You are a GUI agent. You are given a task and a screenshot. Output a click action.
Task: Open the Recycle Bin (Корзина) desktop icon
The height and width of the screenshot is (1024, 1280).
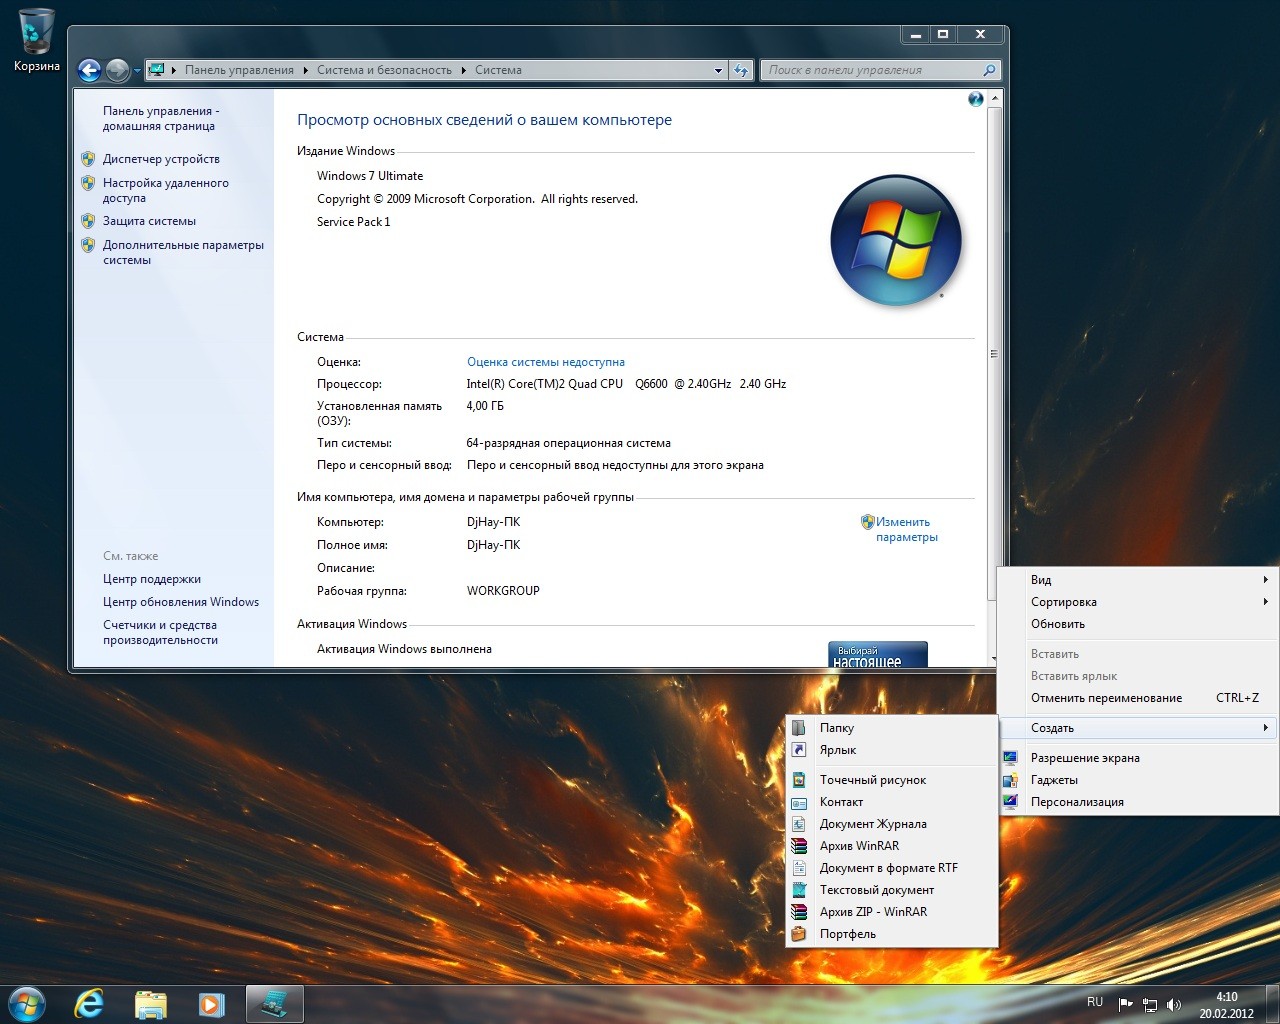pyautogui.click(x=37, y=40)
